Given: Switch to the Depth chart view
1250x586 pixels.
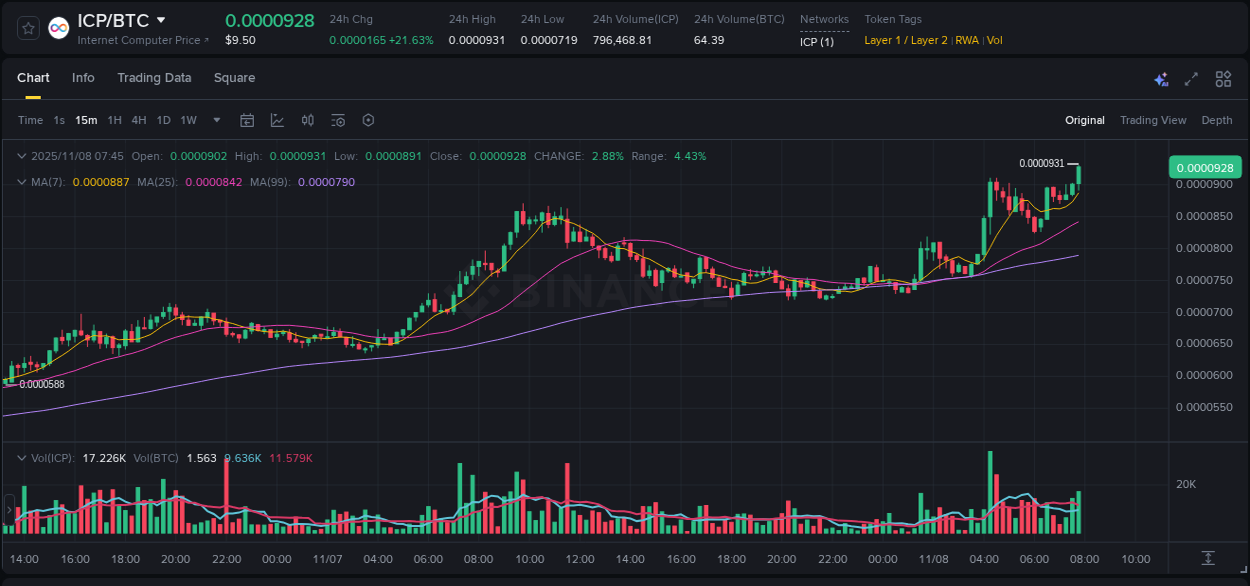Looking at the screenshot, I should (1216, 120).
